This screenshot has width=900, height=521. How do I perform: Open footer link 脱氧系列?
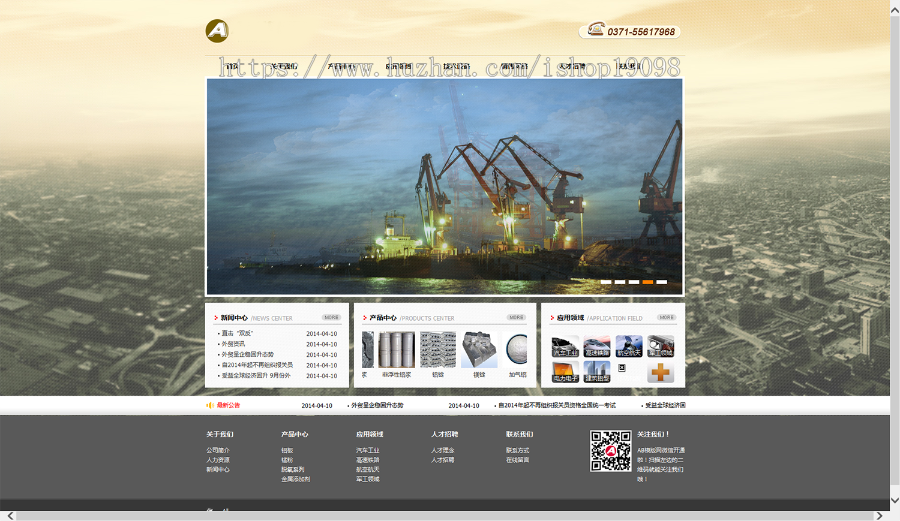[x=293, y=469]
